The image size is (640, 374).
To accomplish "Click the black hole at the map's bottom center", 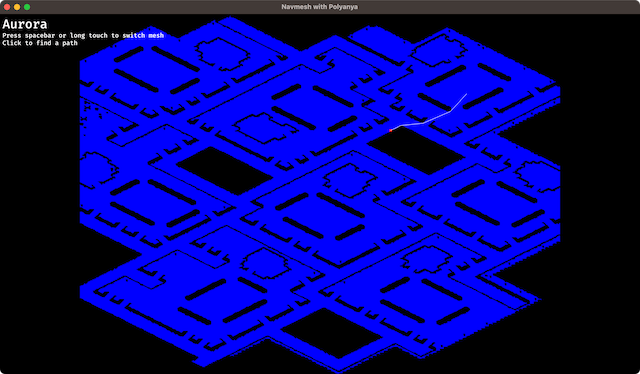I will click(x=331, y=333).
